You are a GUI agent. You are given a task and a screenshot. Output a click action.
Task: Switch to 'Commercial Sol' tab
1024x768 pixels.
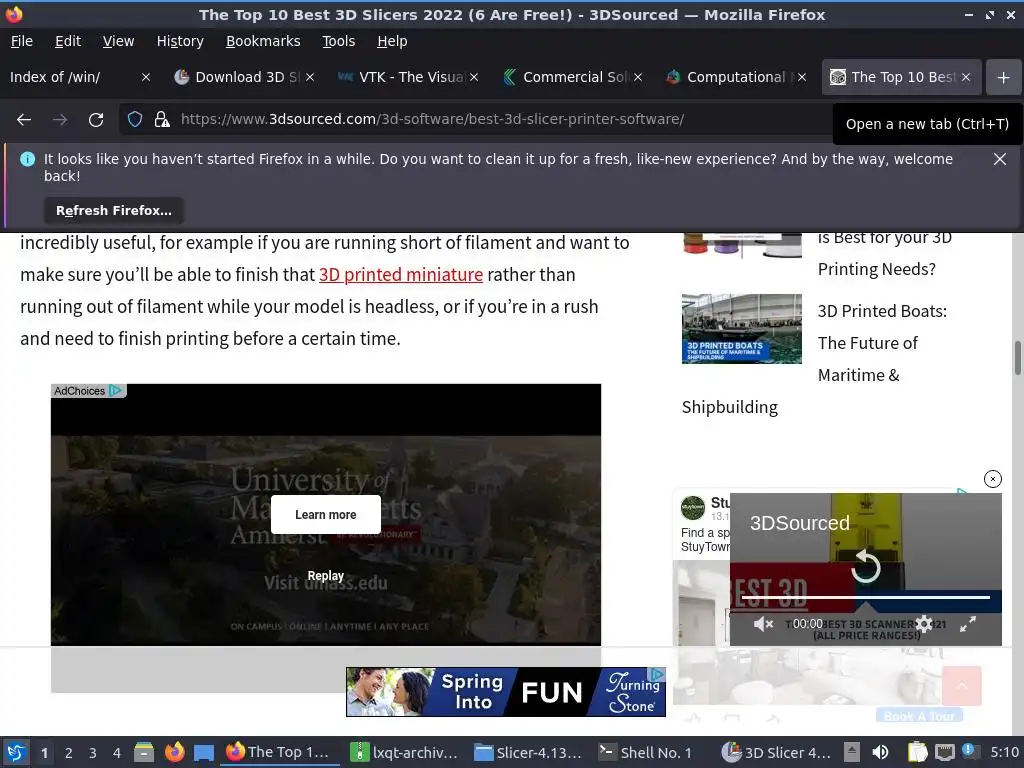[x=566, y=77]
